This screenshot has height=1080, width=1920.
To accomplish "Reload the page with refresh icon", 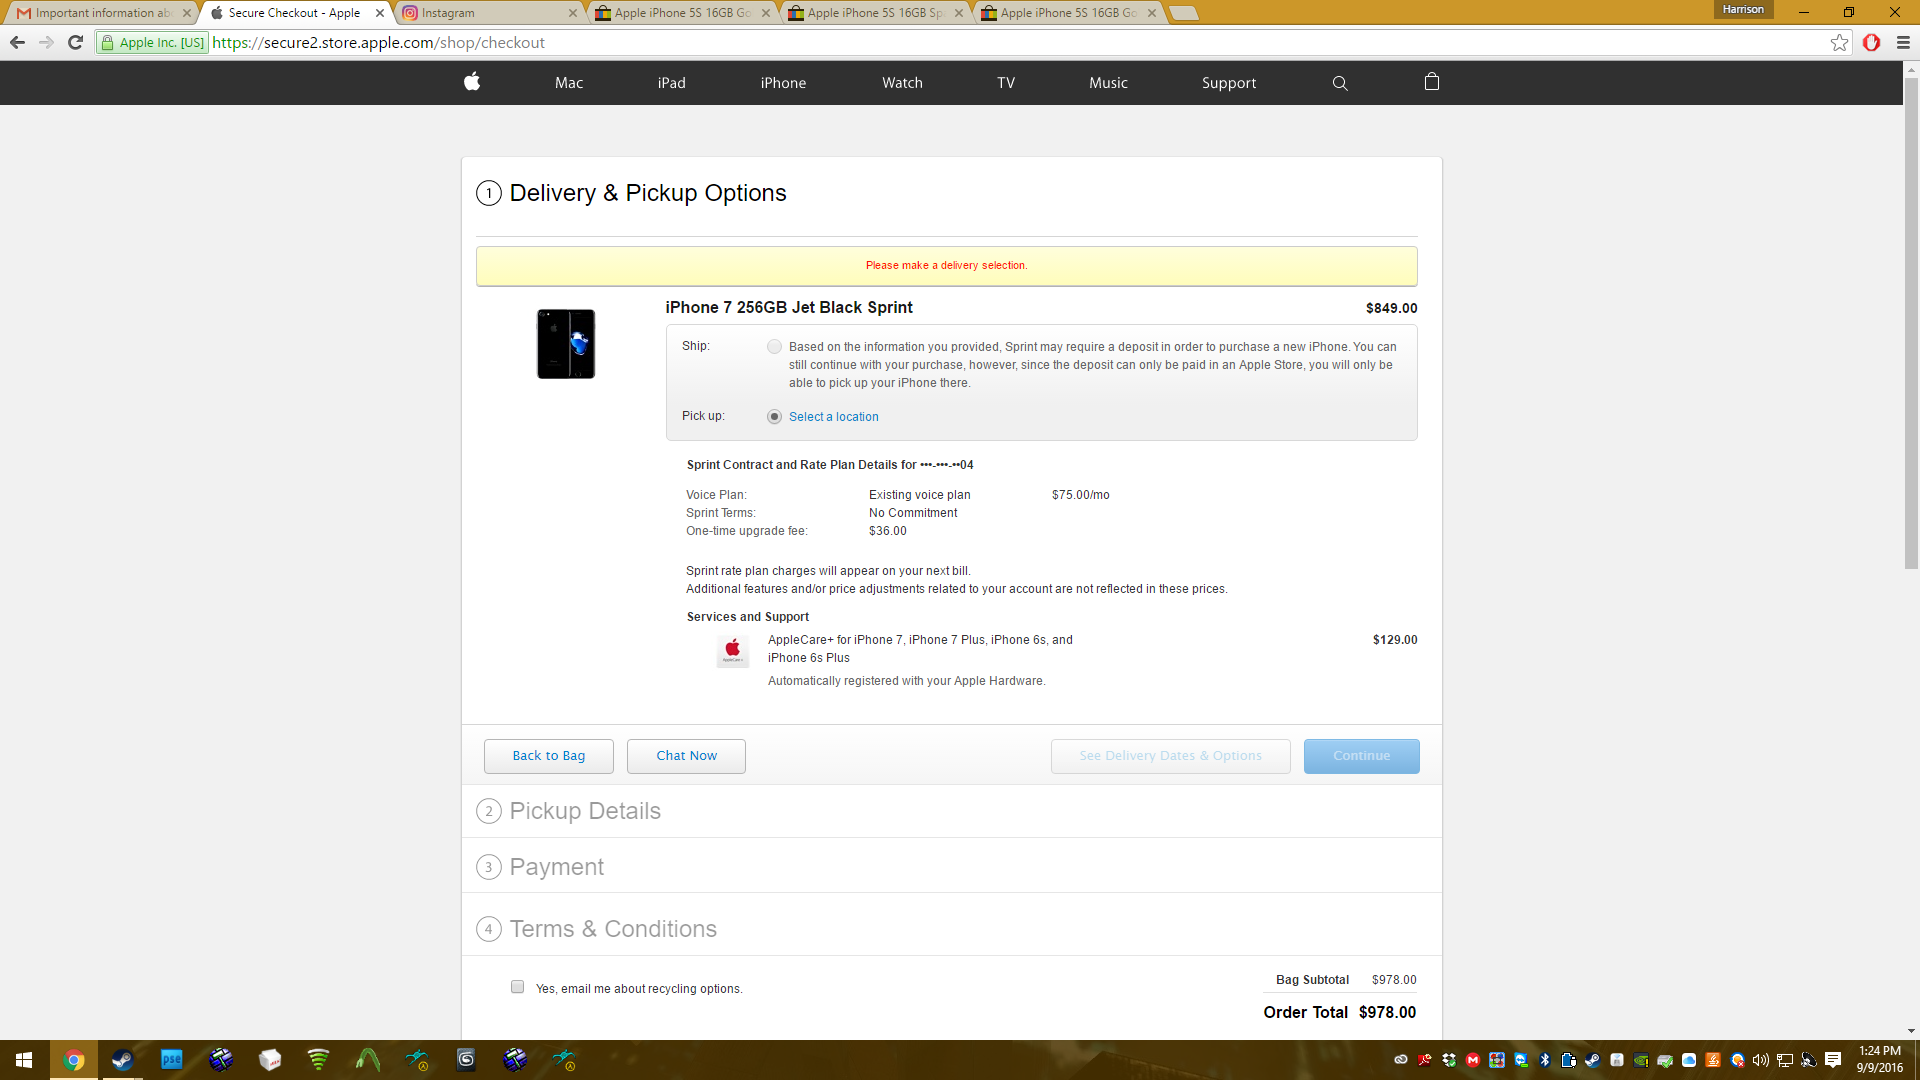I will tap(75, 42).
